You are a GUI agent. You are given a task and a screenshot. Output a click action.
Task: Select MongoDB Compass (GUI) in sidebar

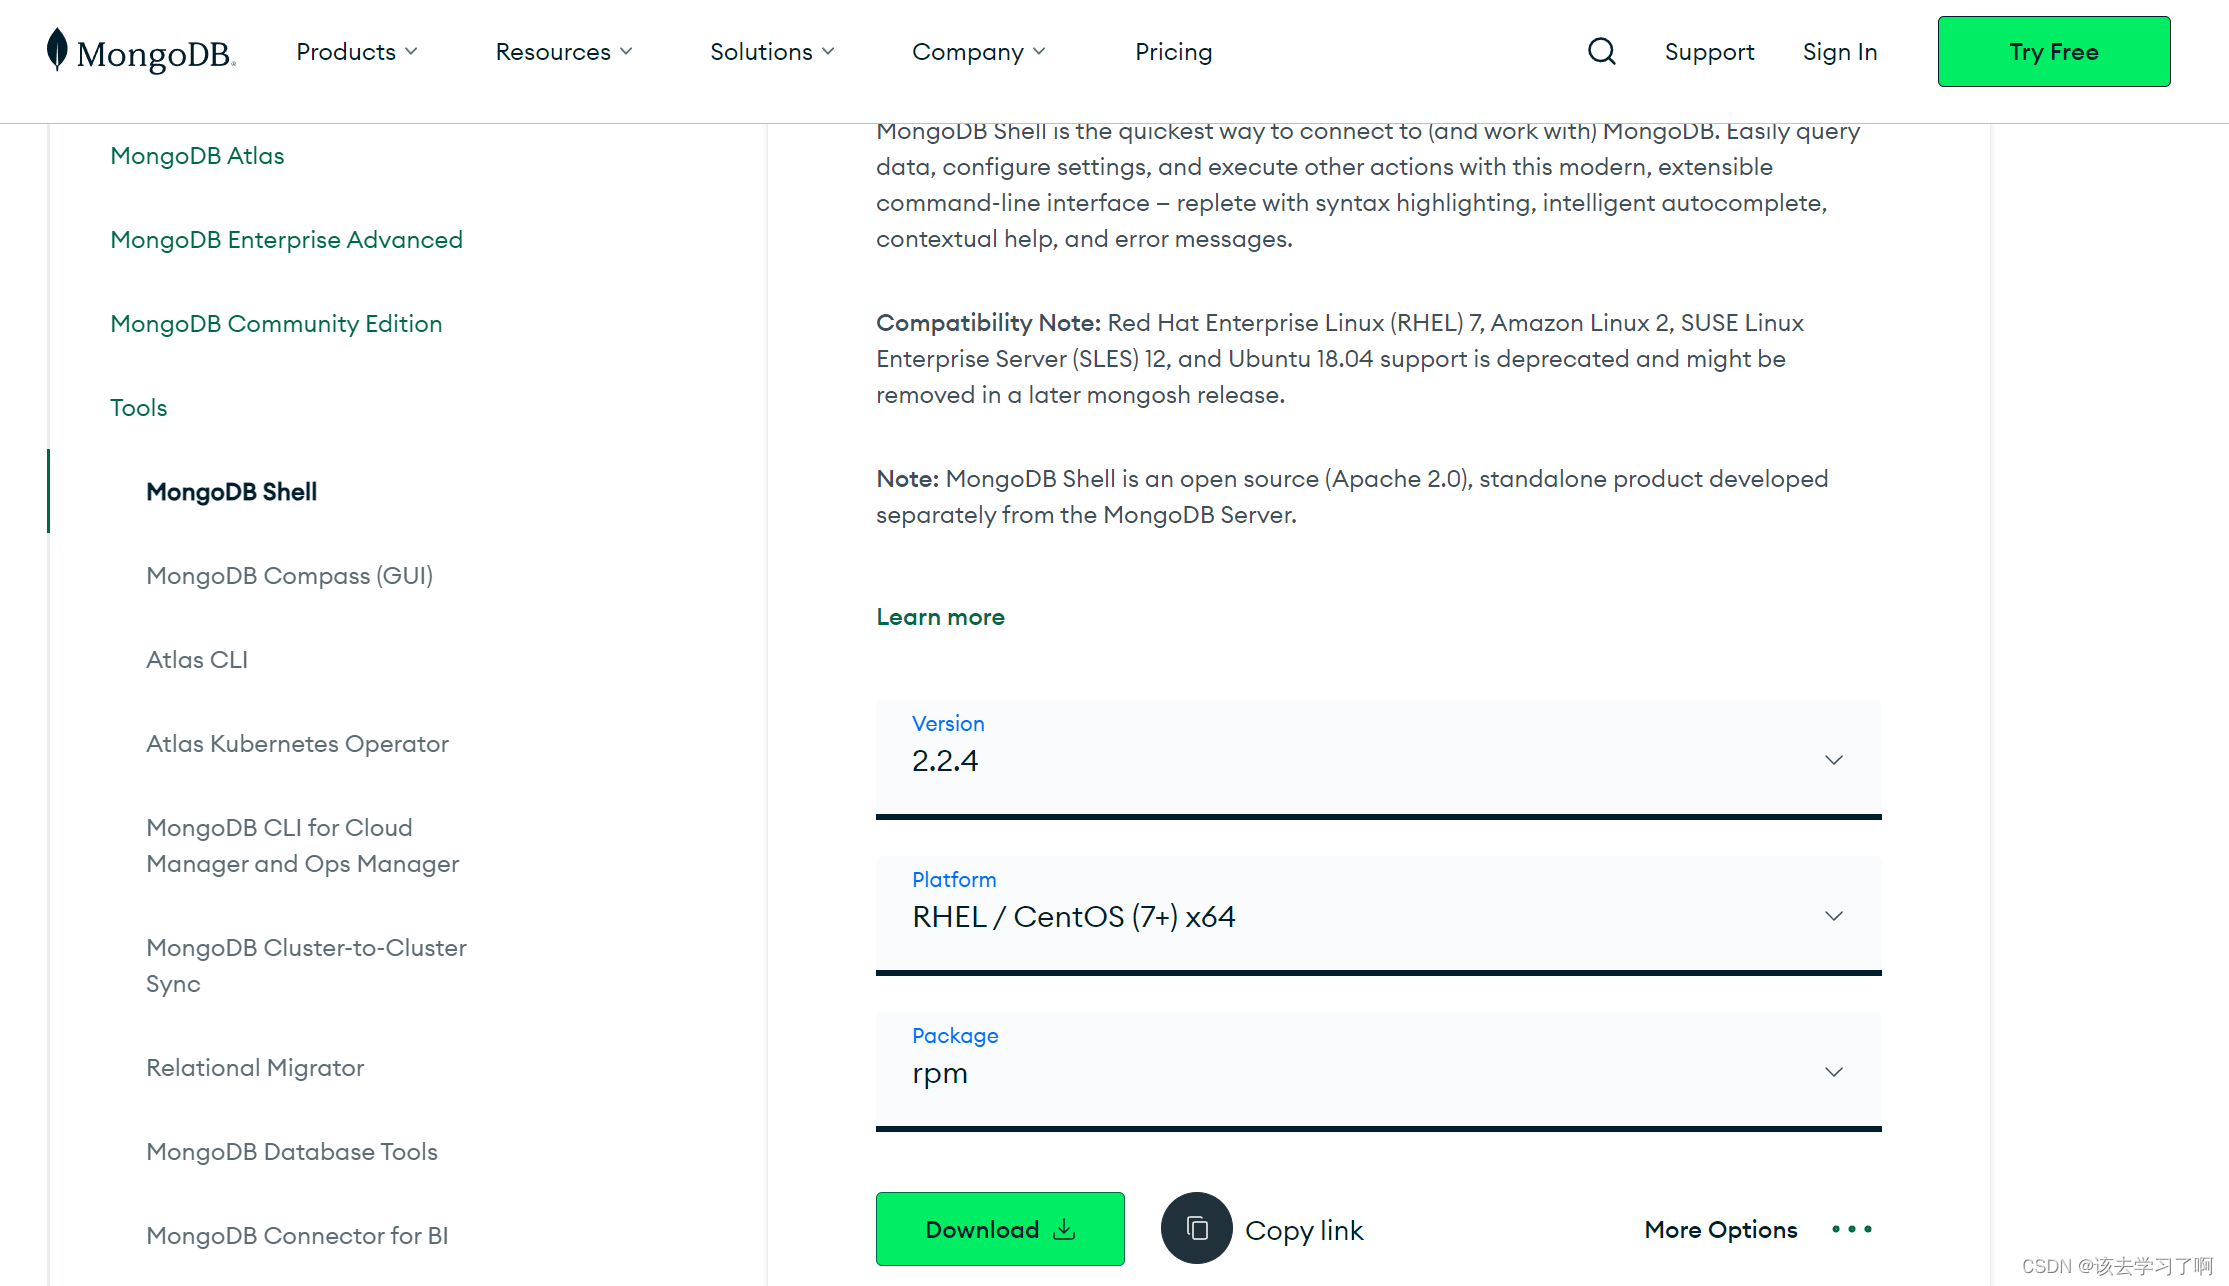click(289, 576)
